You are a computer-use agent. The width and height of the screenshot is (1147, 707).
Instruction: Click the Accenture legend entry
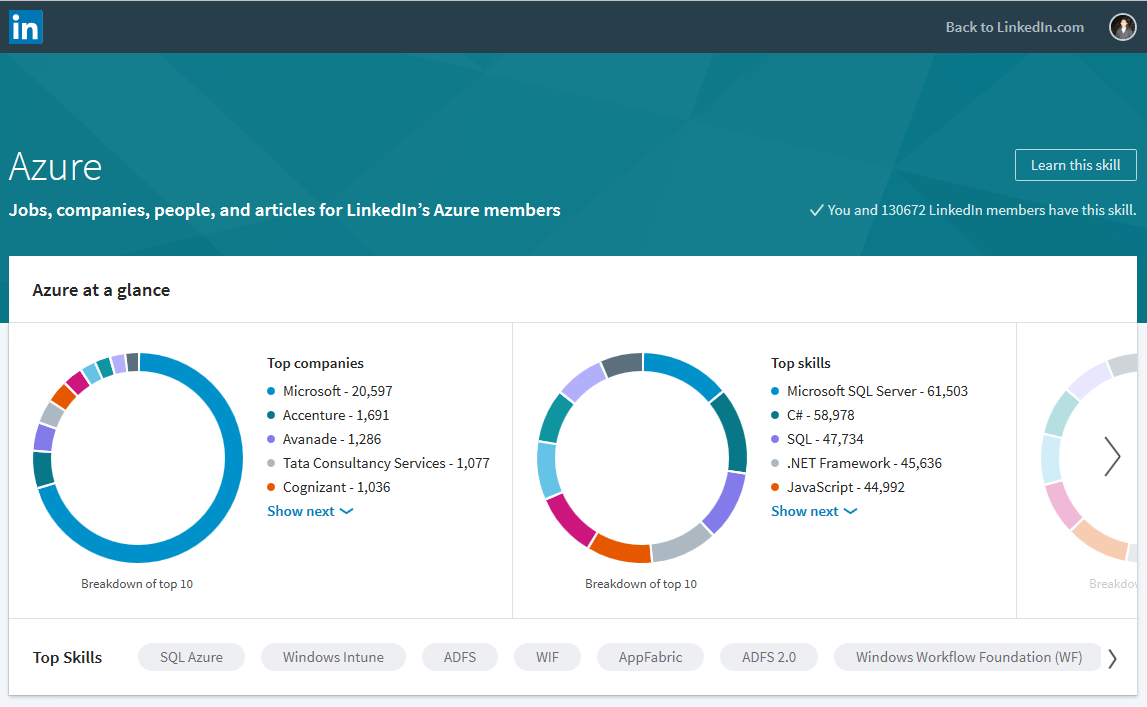point(335,415)
